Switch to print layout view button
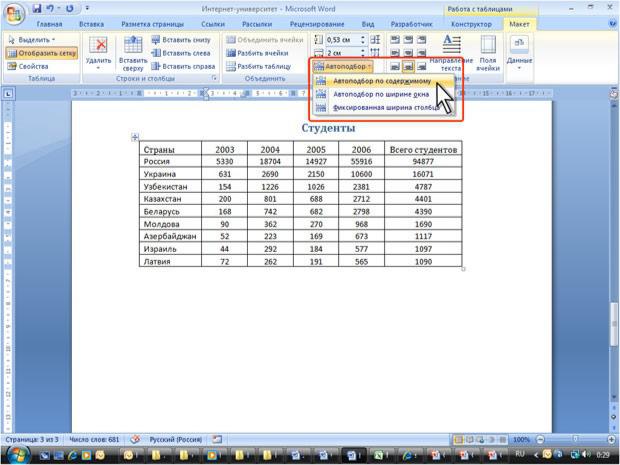The image size is (620, 465). 459,439
